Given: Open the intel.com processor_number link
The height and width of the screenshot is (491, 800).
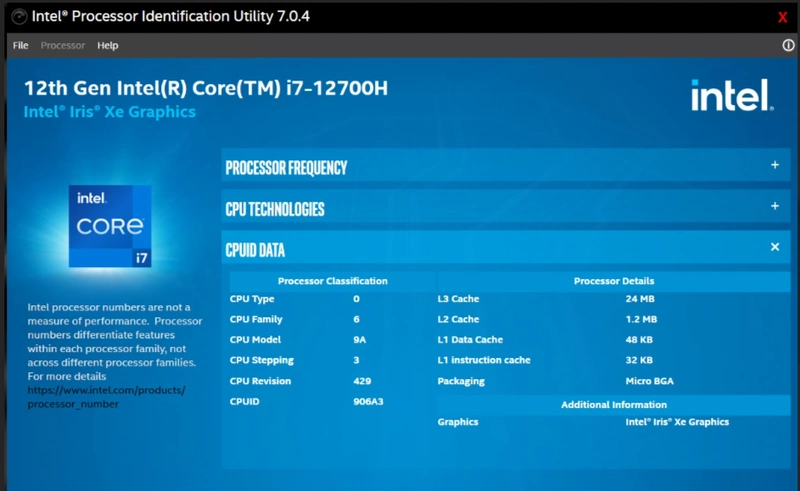Looking at the screenshot, I should pos(106,397).
